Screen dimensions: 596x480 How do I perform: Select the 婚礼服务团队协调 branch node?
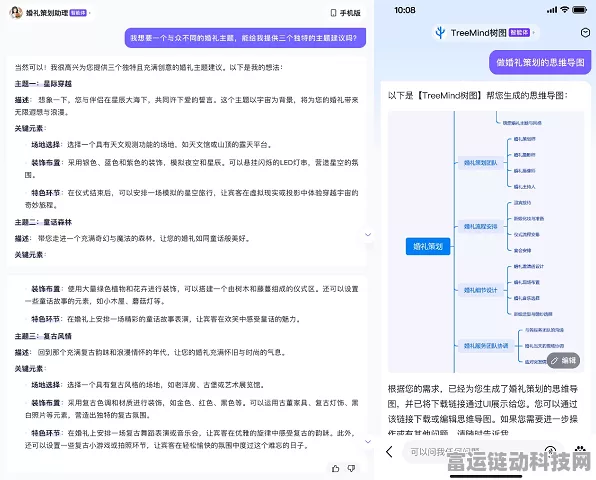(x=486, y=346)
